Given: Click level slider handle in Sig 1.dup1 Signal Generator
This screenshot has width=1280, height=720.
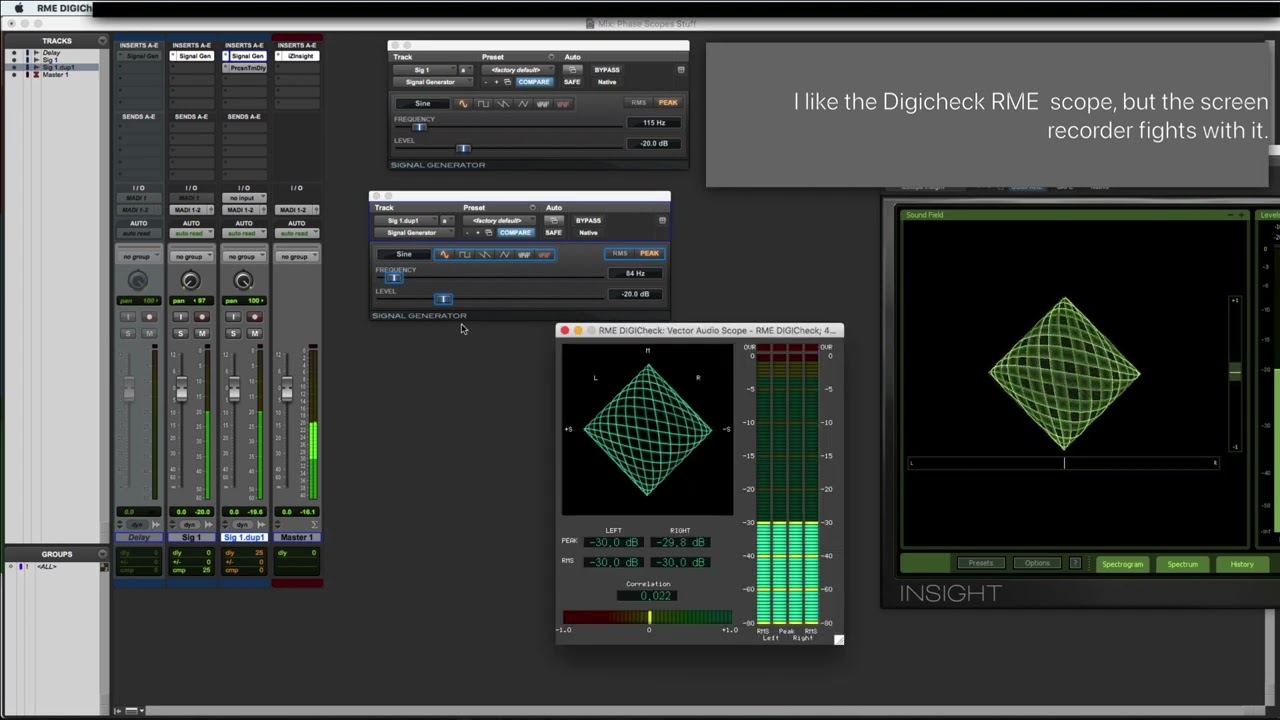Looking at the screenshot, I should click(x=443, y=299).
